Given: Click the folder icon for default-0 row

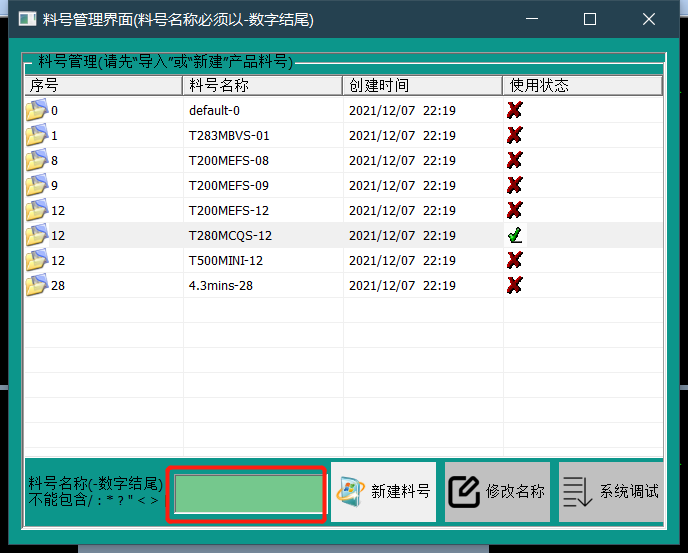Looking at the screenshot, I should coord(36,111).
